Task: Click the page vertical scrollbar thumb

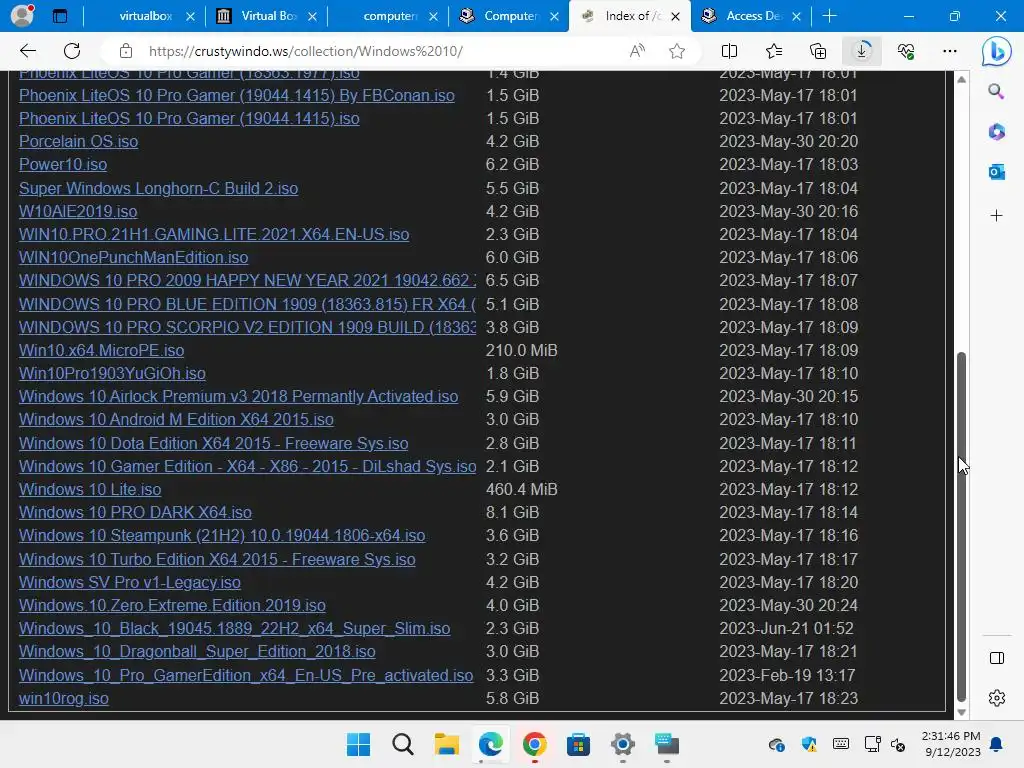Action: 961,526
